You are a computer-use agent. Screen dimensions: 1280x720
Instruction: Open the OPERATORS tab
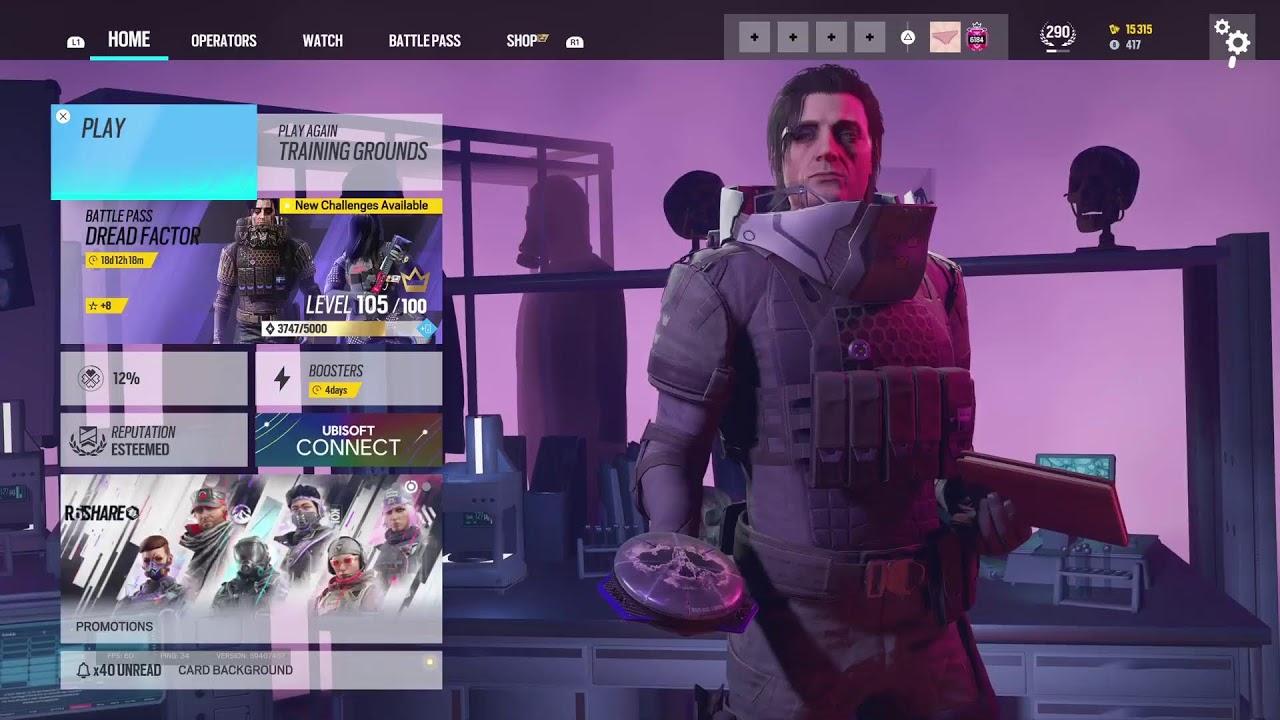coord(224,41)
